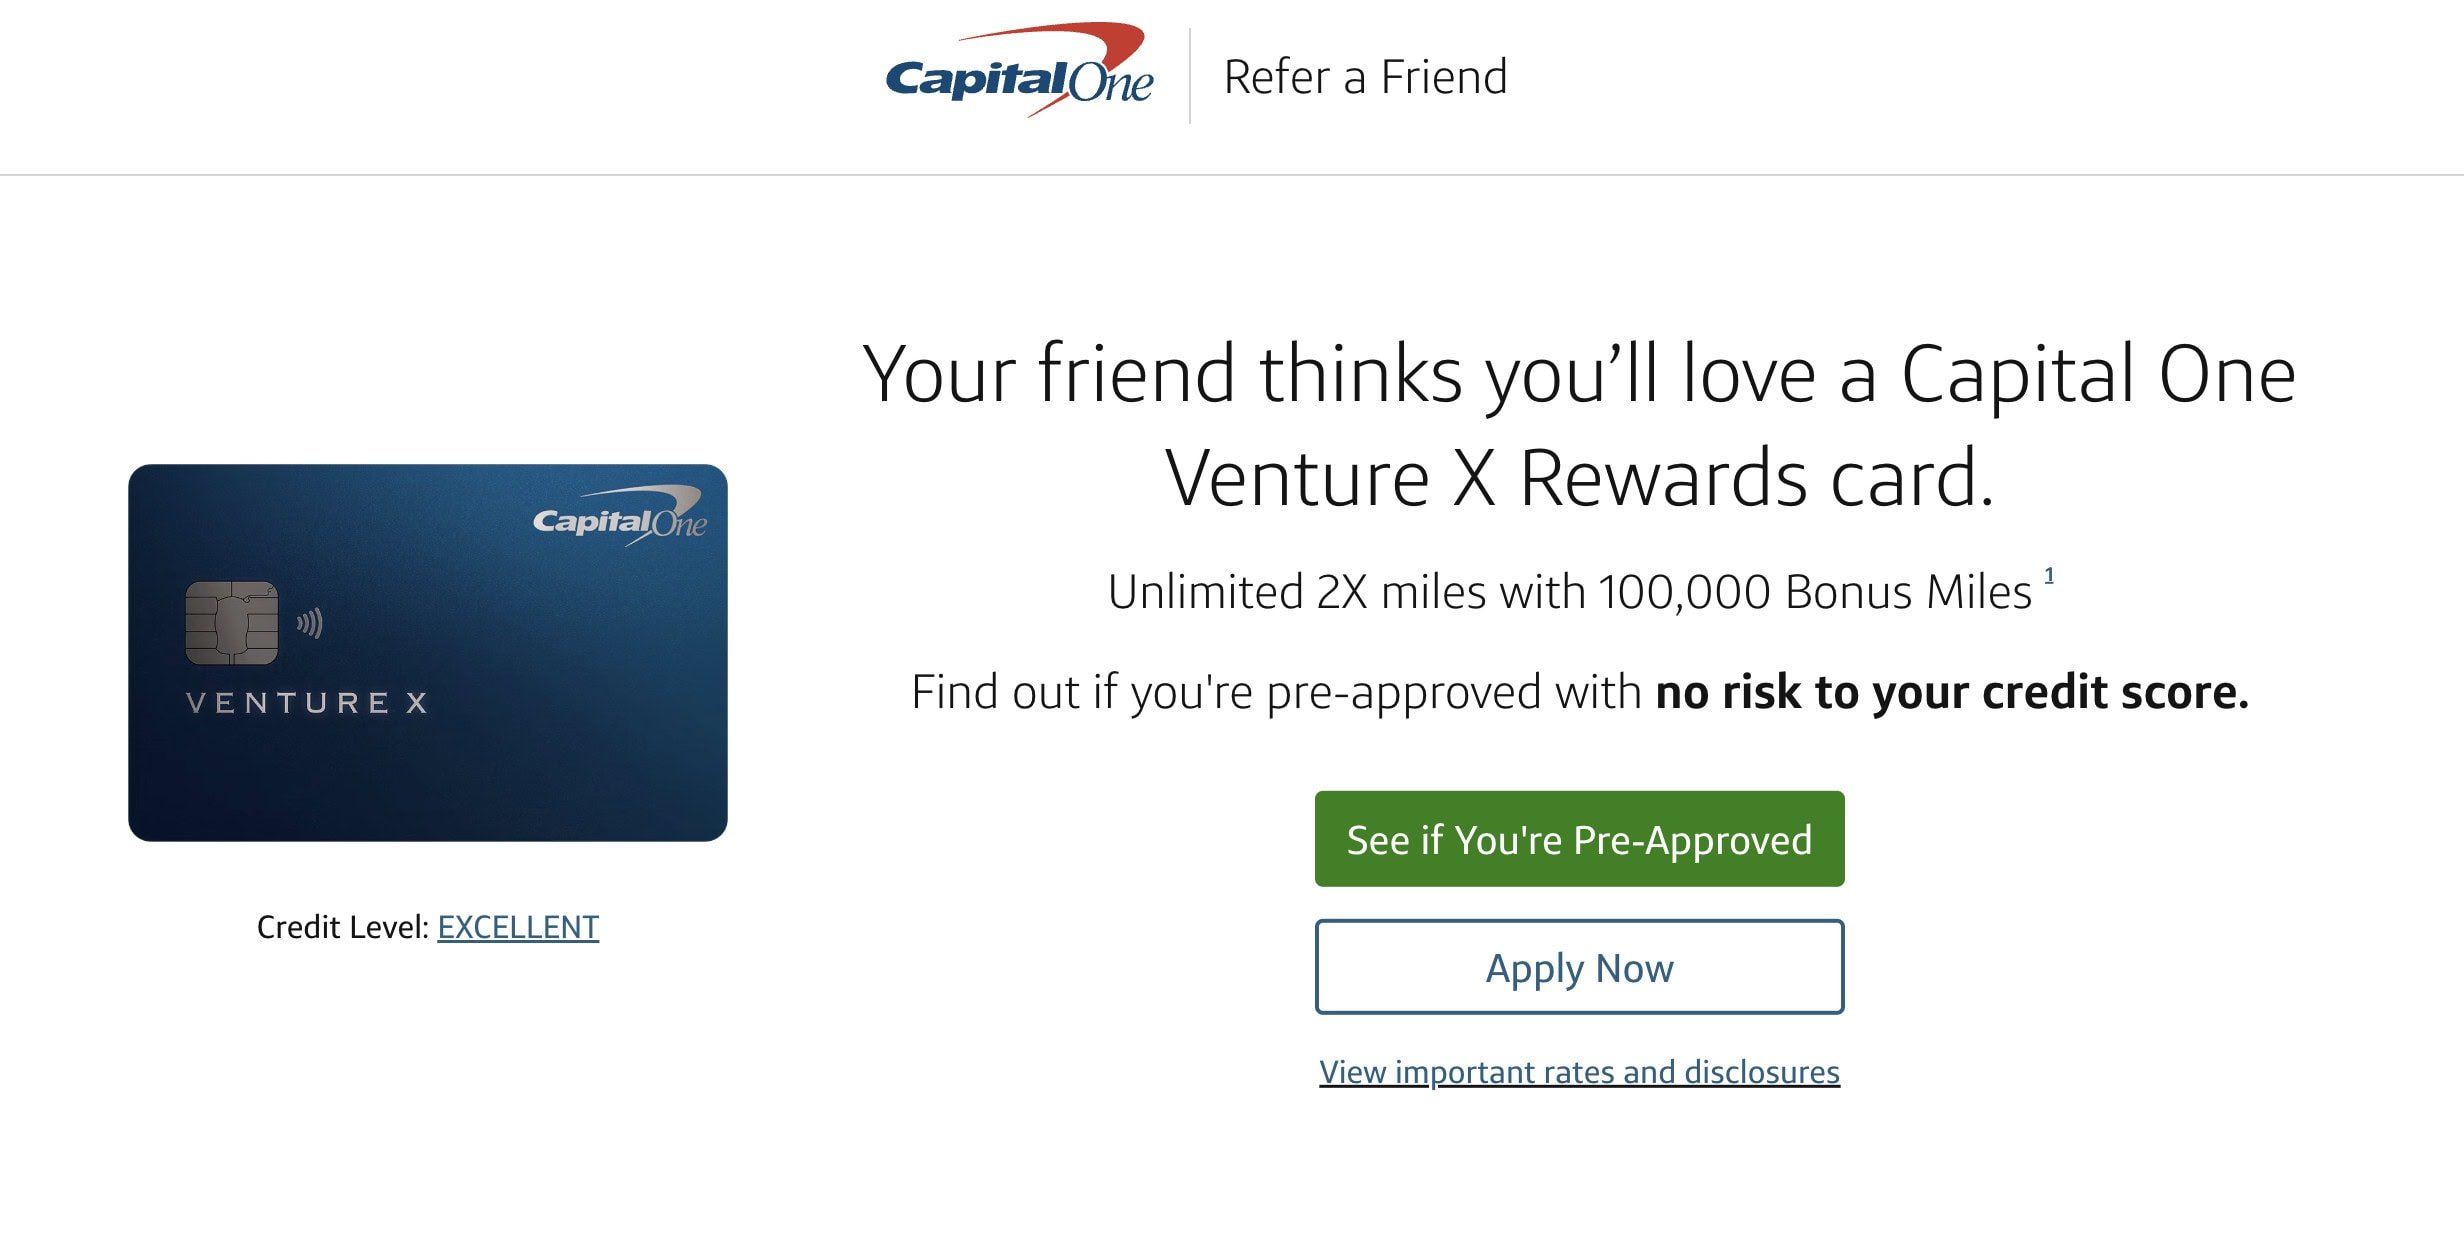The height and width of the screenshot is (1236, 2464).
Task: Click the Capital One logo in the header
Action: click(x=1020, y=75)
